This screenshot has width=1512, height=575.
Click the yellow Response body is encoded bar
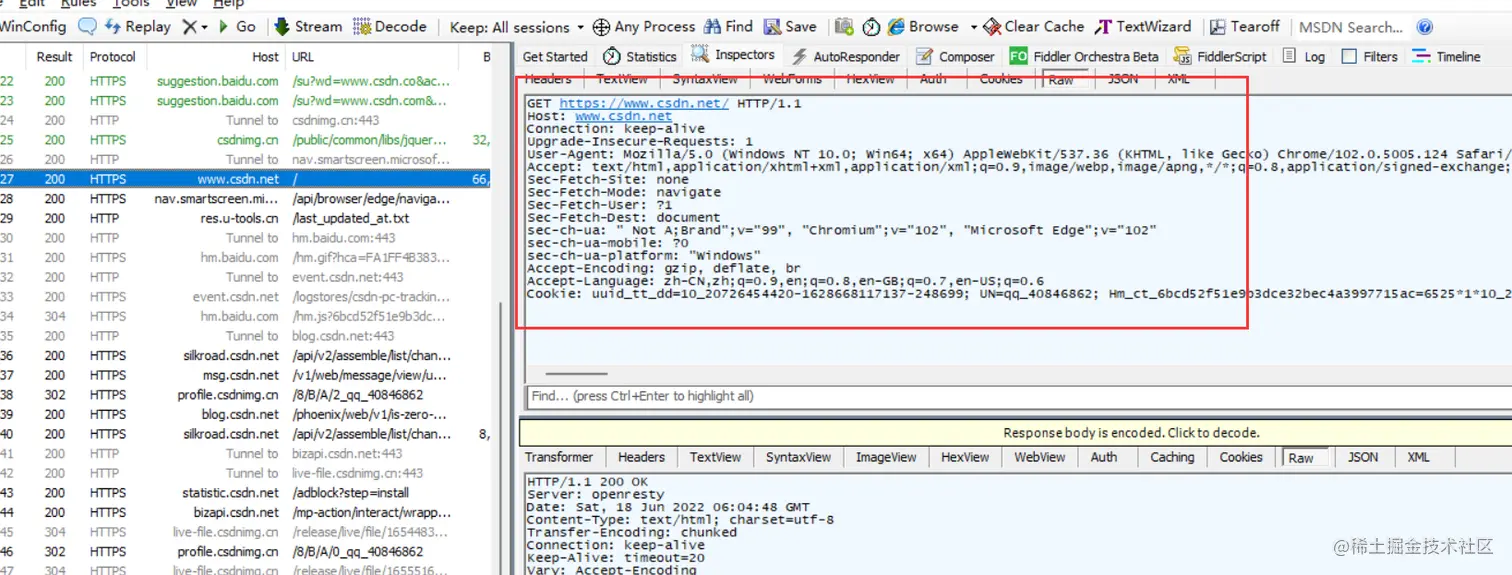click(1015, 433)
